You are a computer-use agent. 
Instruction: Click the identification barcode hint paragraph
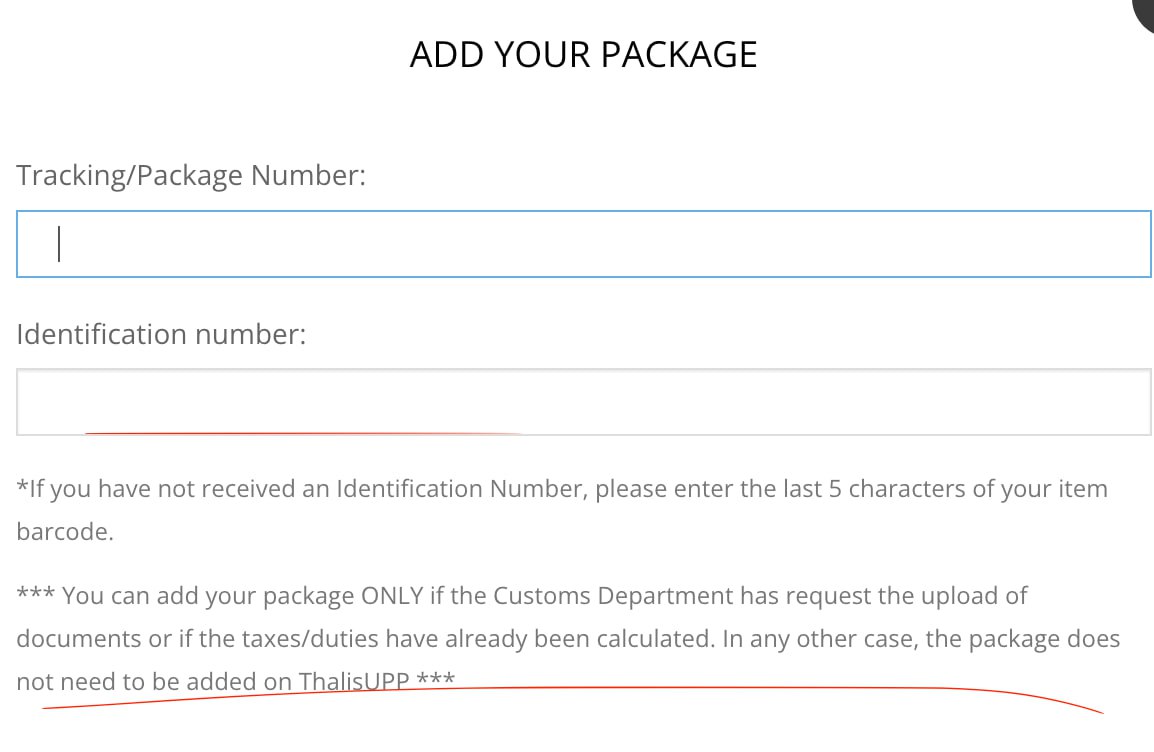coord(562,510)
